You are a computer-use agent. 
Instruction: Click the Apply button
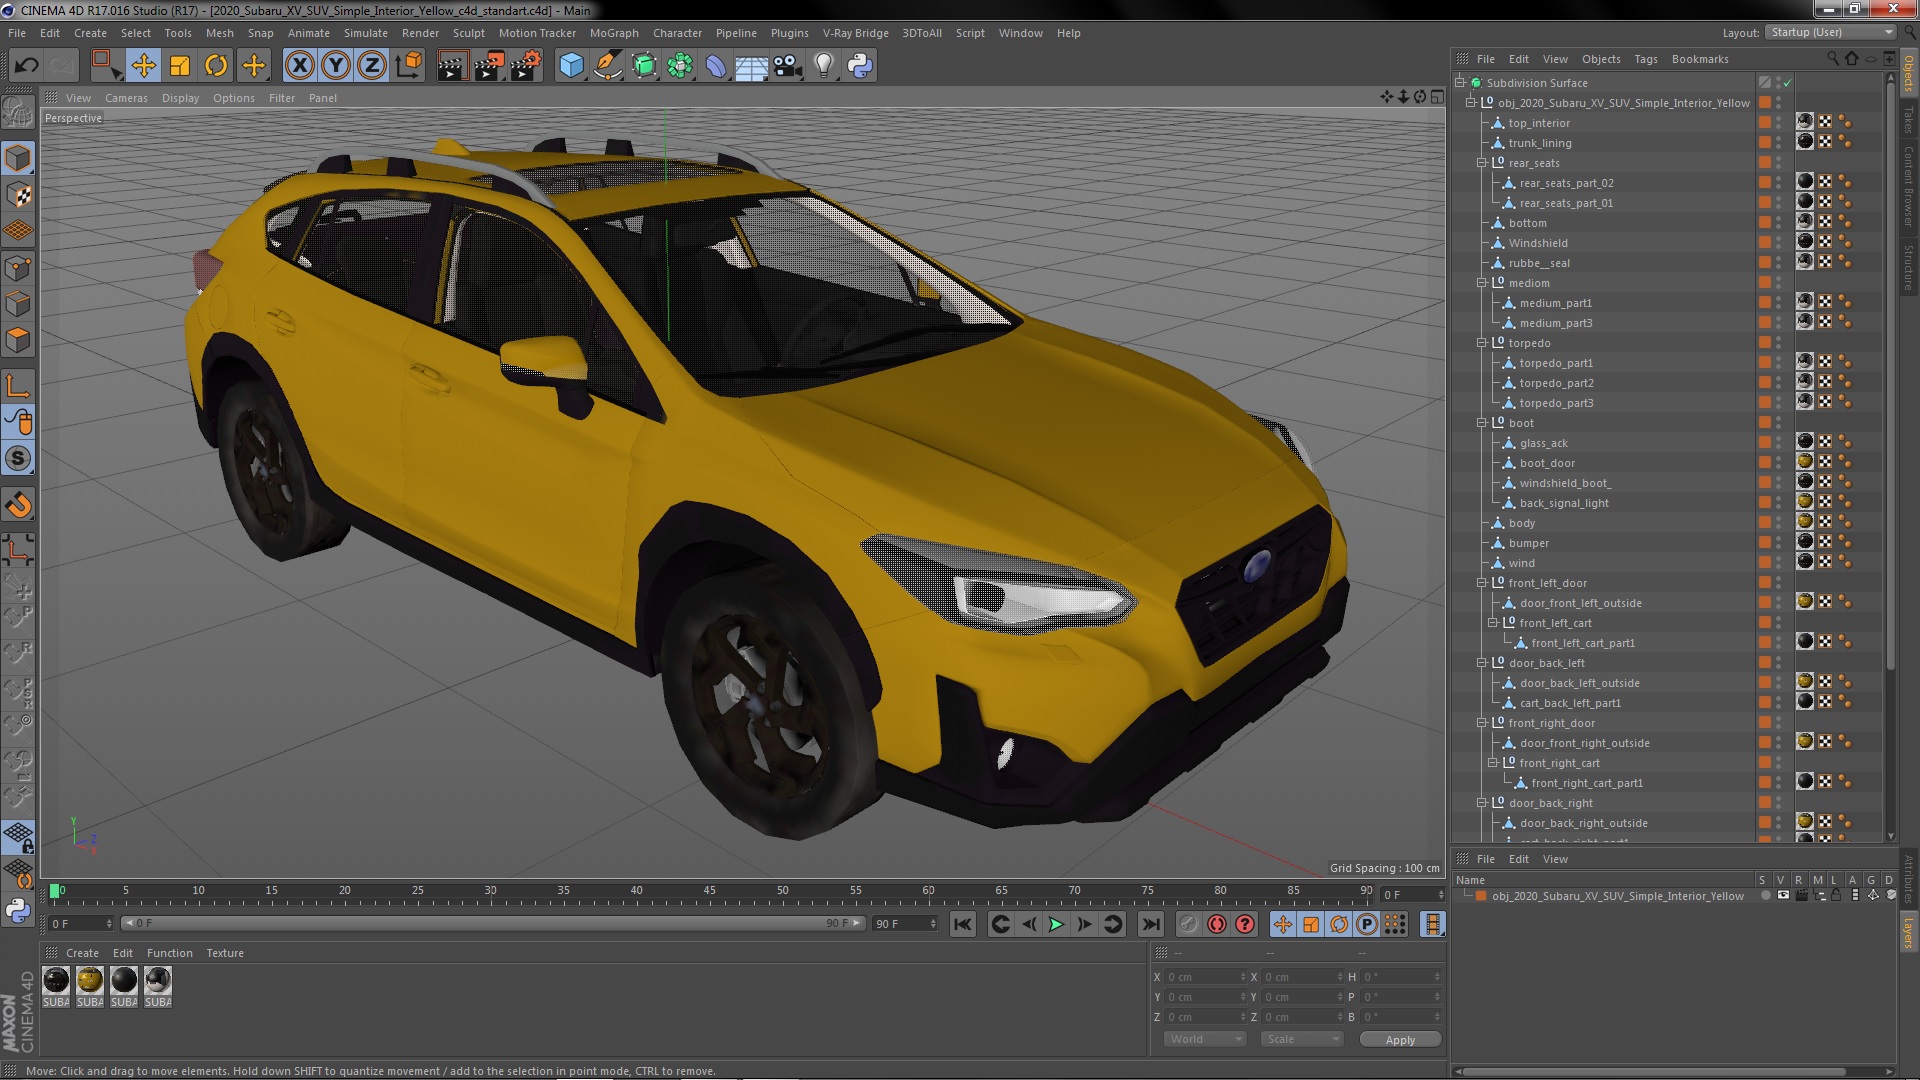click(x=1400, y=1040)
